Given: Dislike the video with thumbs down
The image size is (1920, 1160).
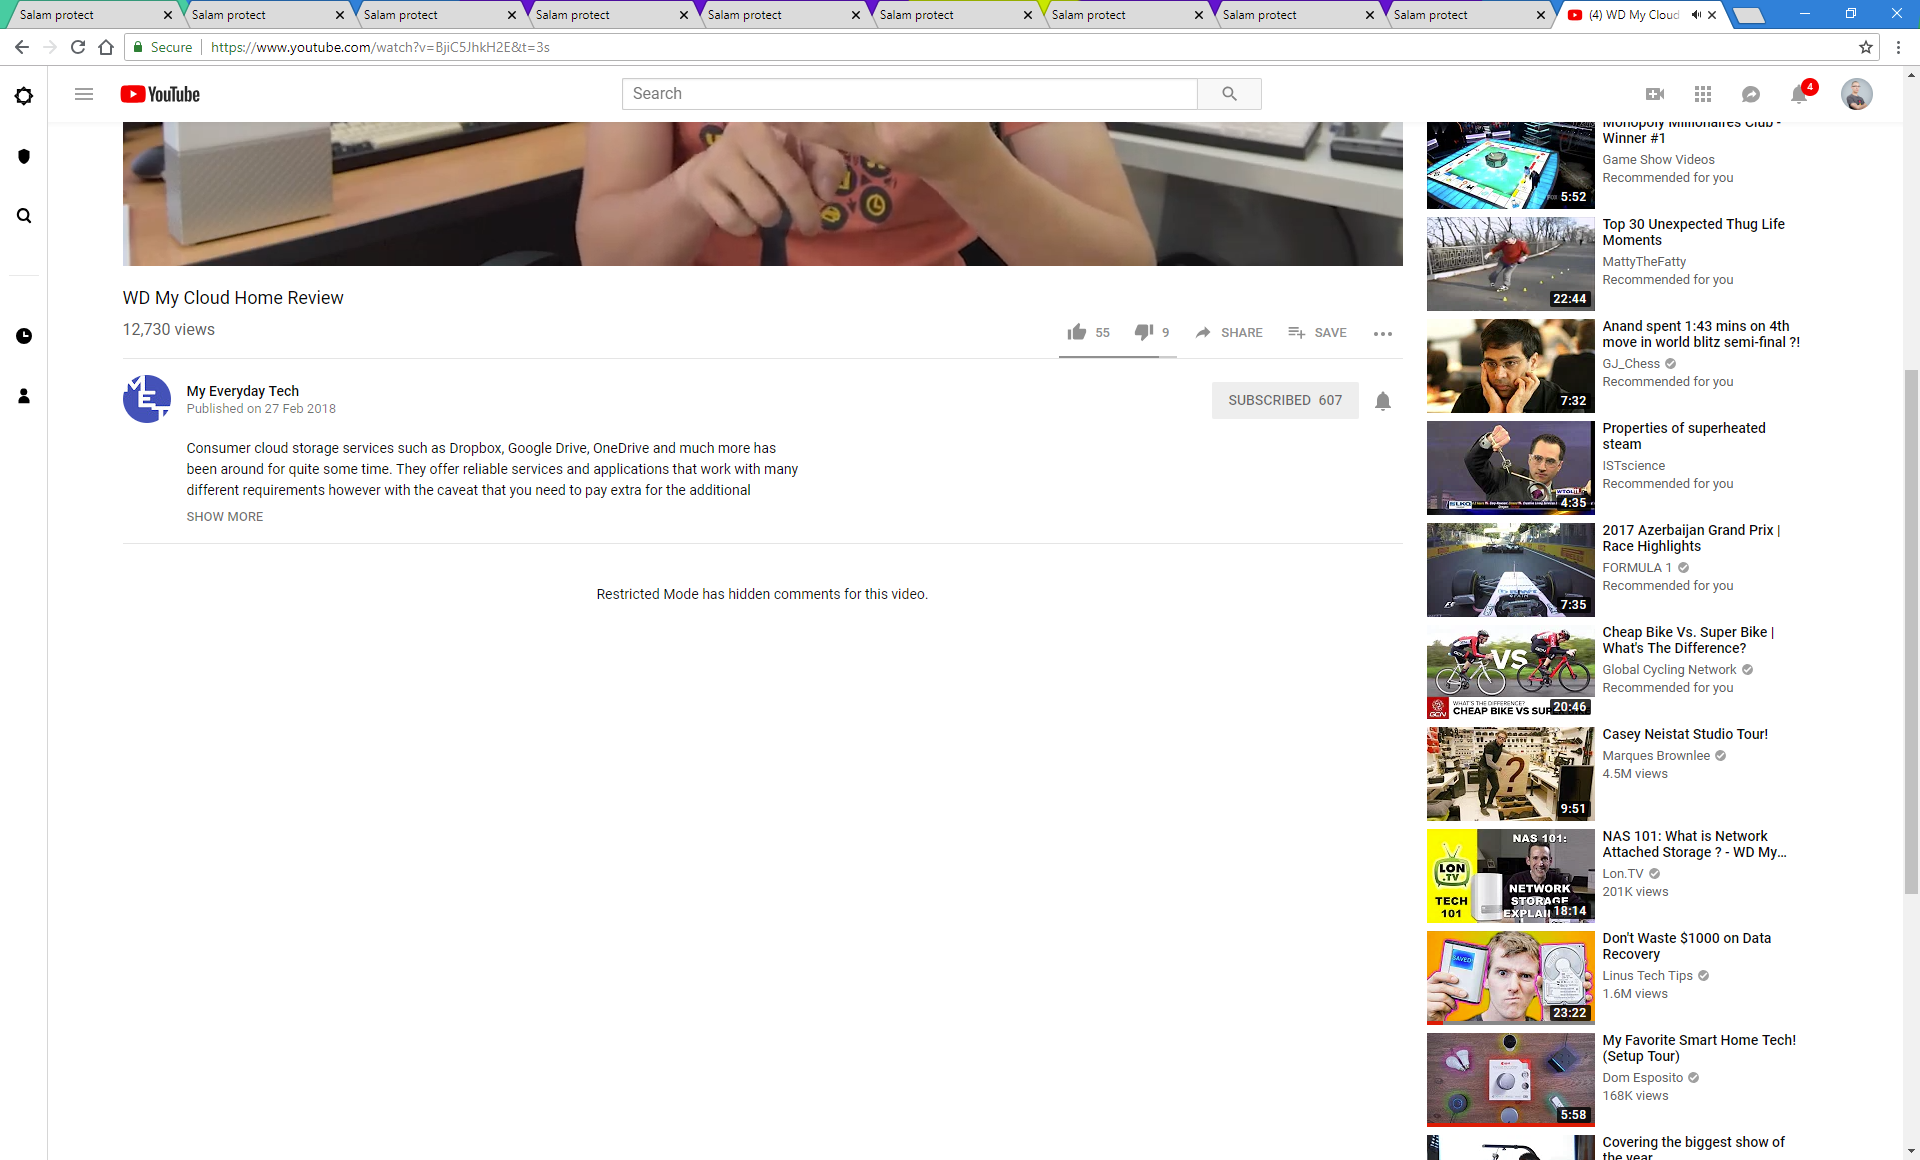Looking at the screenshot, I should pyautogui.click(x=1144, y=332).
